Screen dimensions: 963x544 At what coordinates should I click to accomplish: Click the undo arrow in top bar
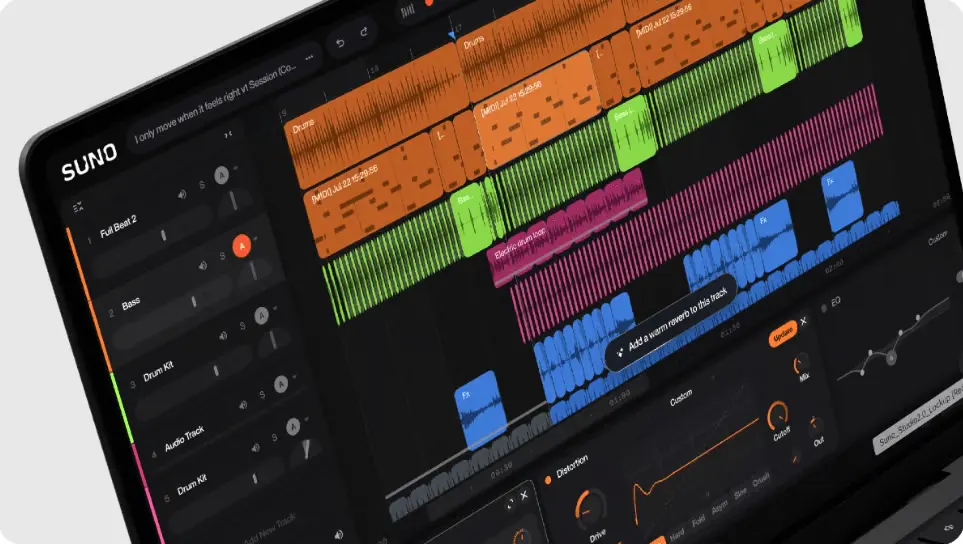click(x=340, y=43)
